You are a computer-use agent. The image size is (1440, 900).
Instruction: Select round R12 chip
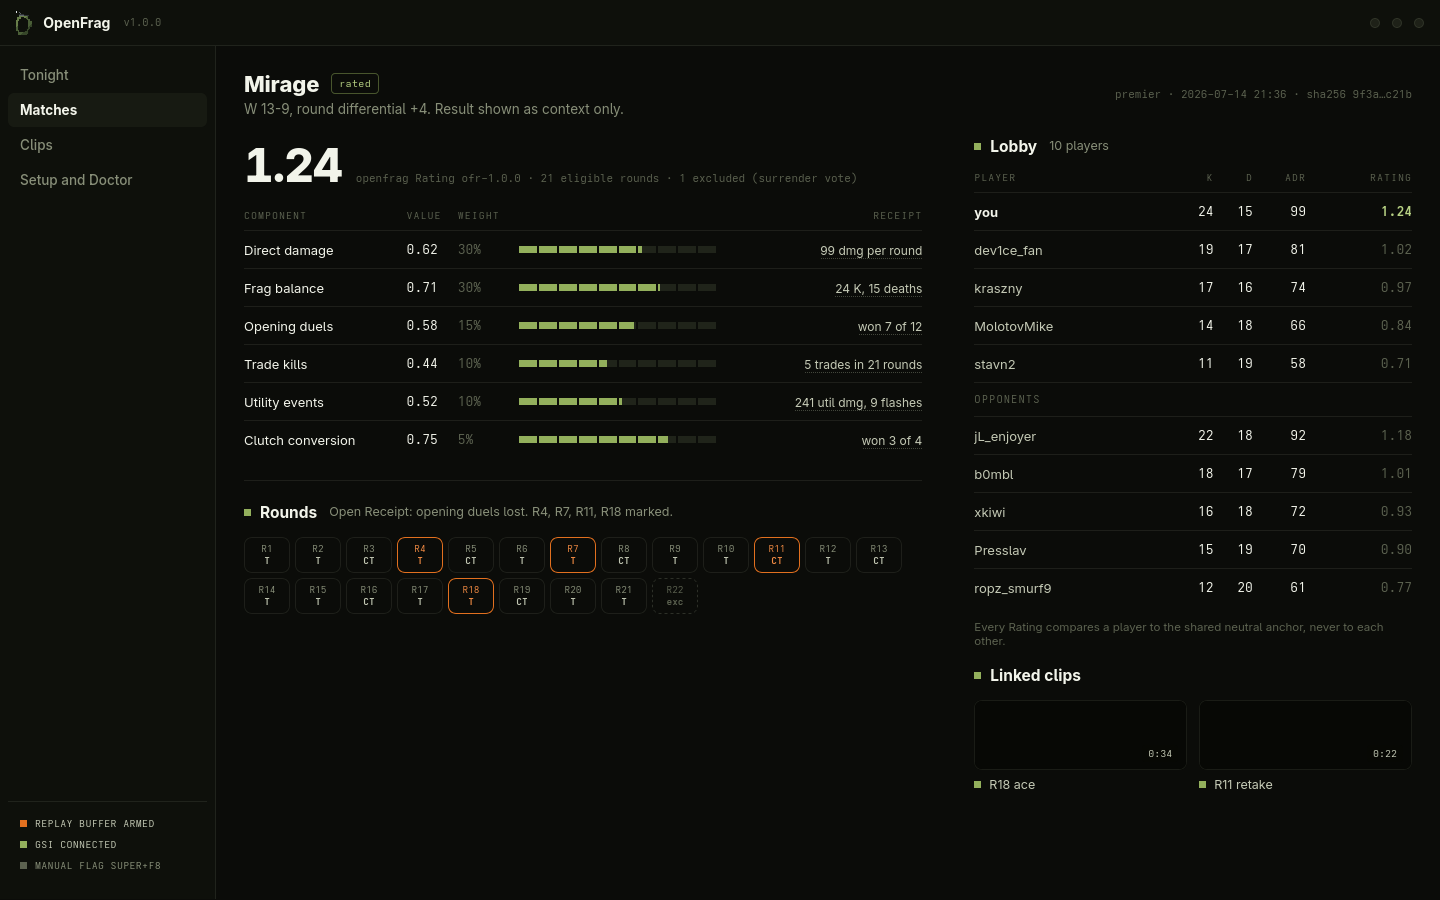[x=828, y=555]
